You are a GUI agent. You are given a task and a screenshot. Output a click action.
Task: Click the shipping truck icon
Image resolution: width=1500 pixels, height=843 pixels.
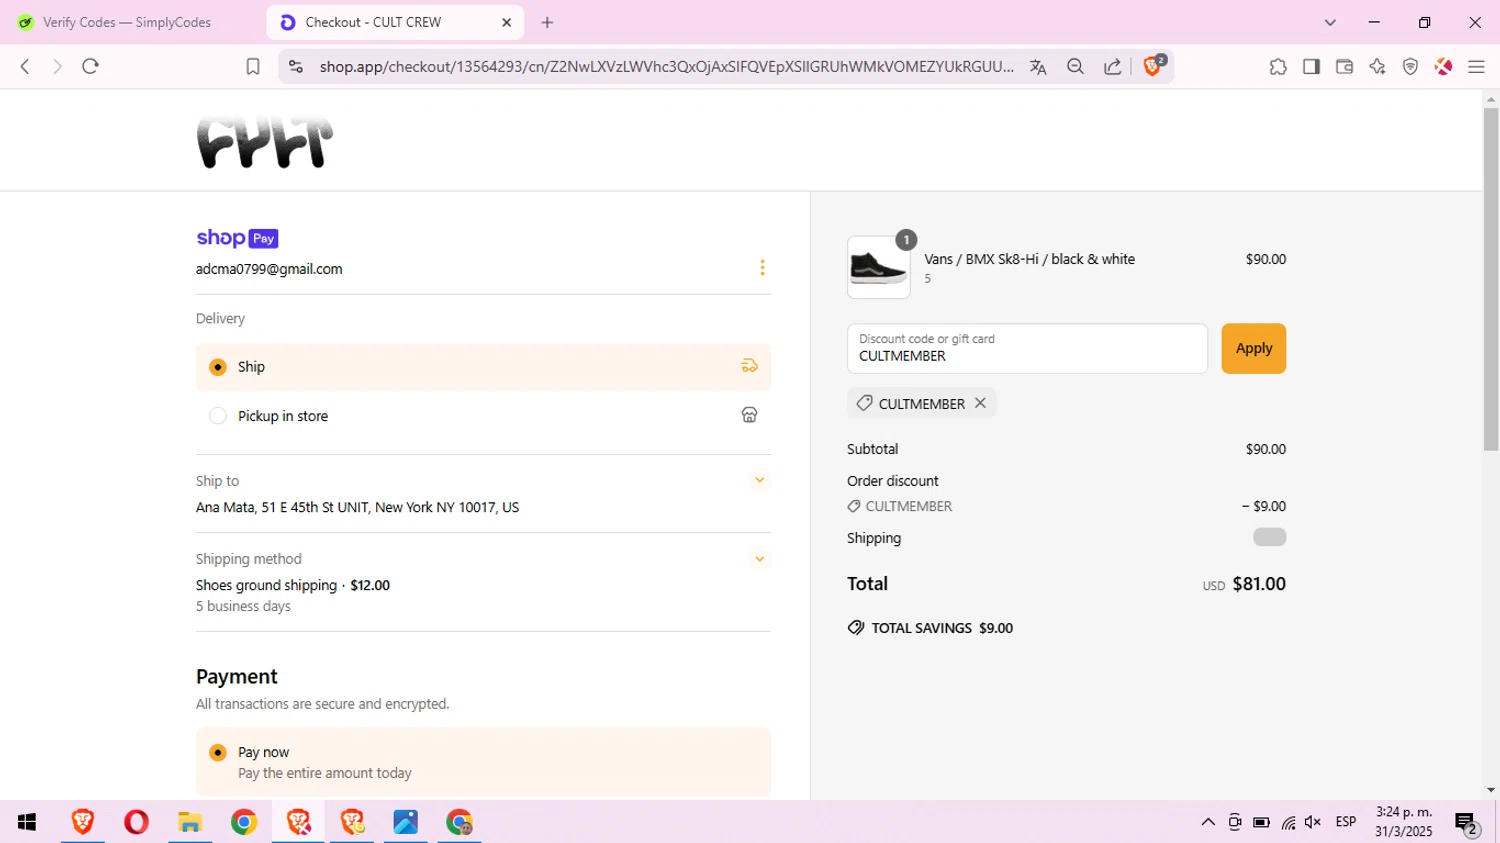point(749,366)
